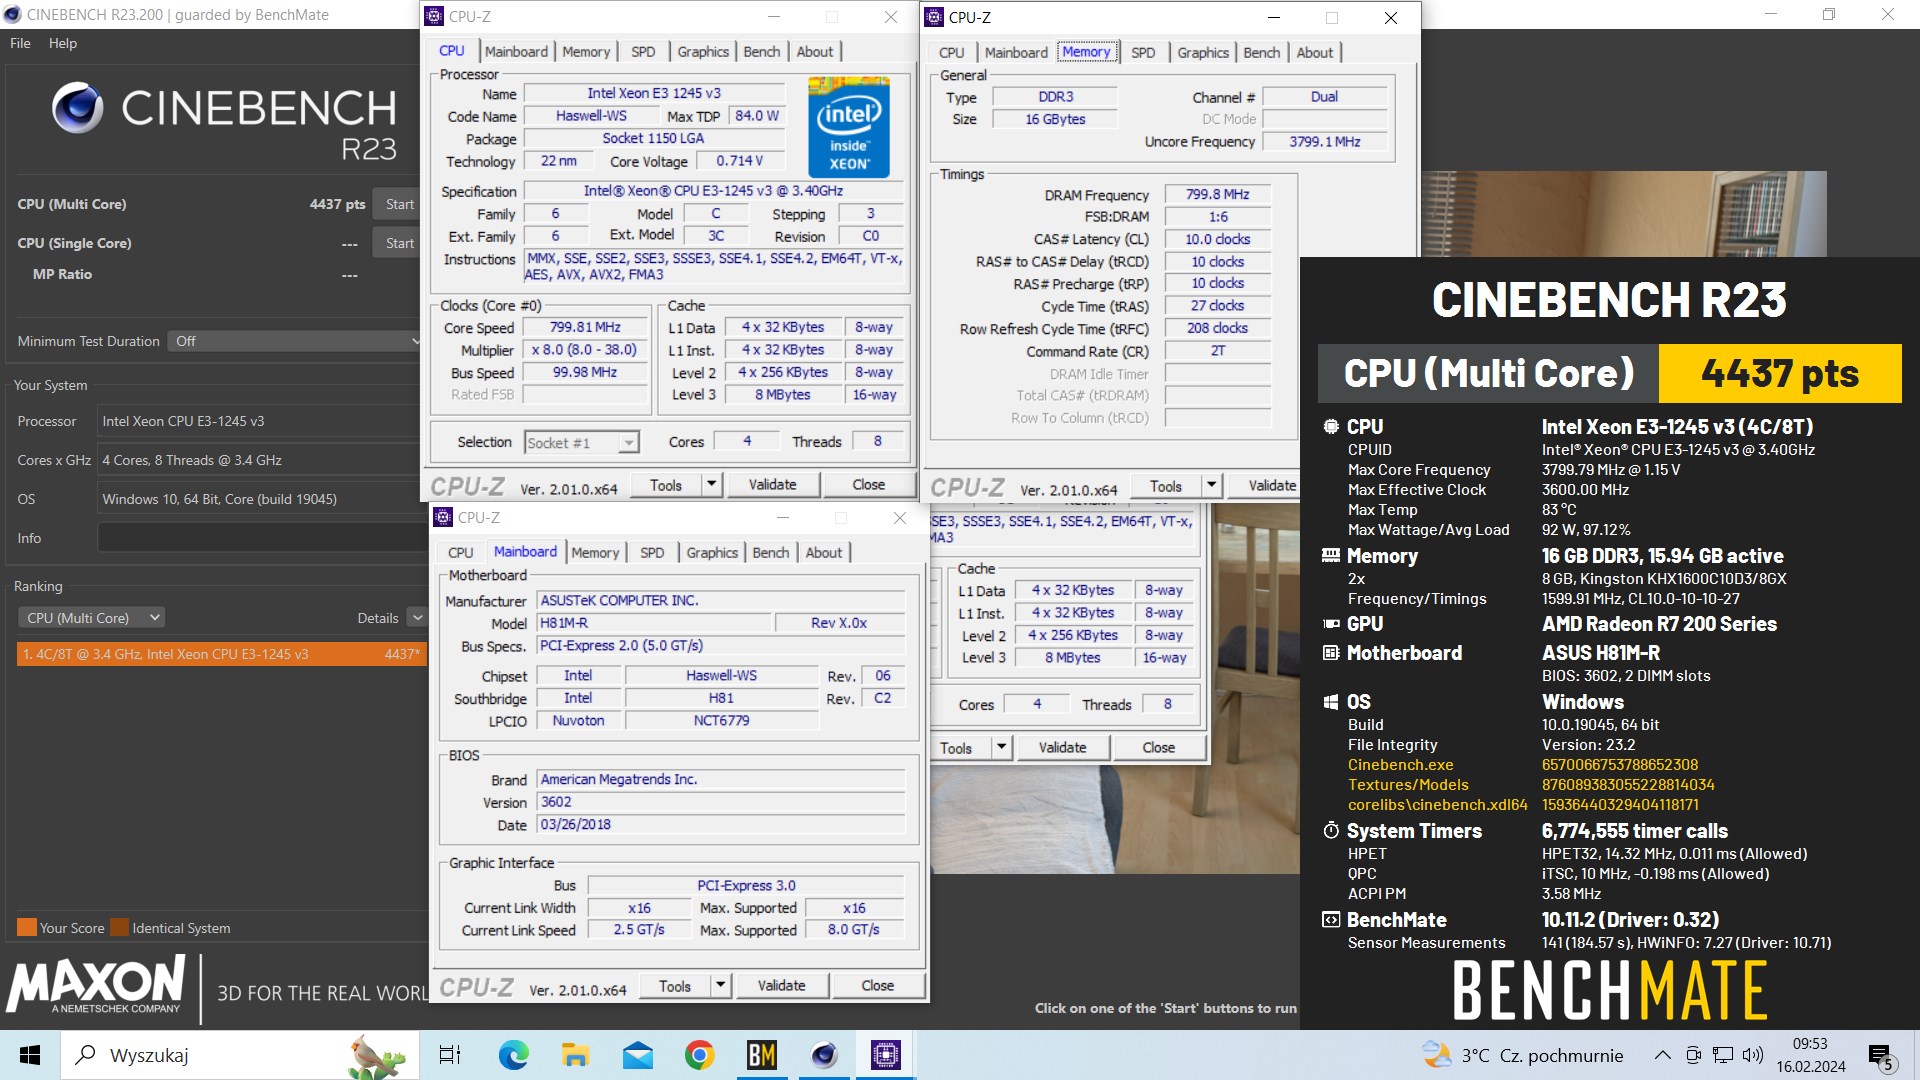Show hidden system tray icons

1662,1055
